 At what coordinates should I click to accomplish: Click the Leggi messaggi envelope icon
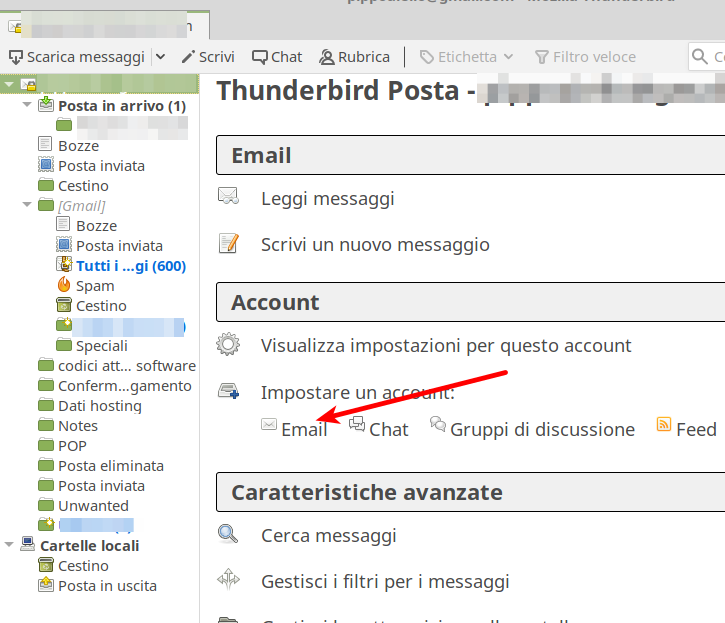[228, 196]
